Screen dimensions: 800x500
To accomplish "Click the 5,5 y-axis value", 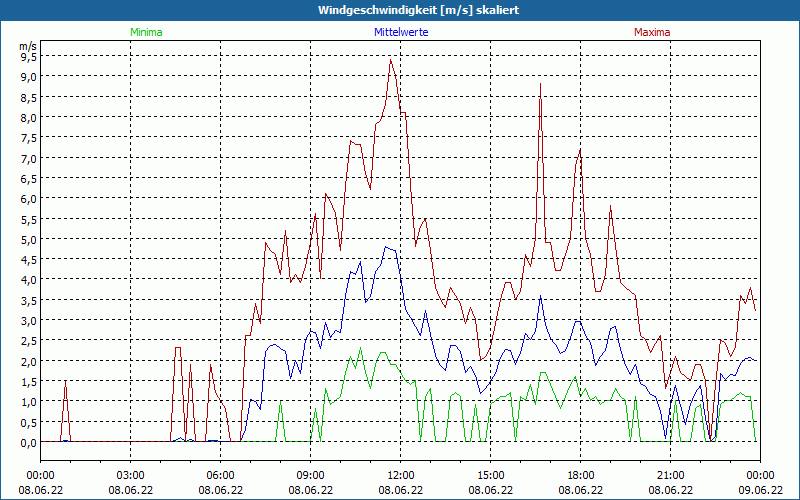I will (x=29, y=219).
